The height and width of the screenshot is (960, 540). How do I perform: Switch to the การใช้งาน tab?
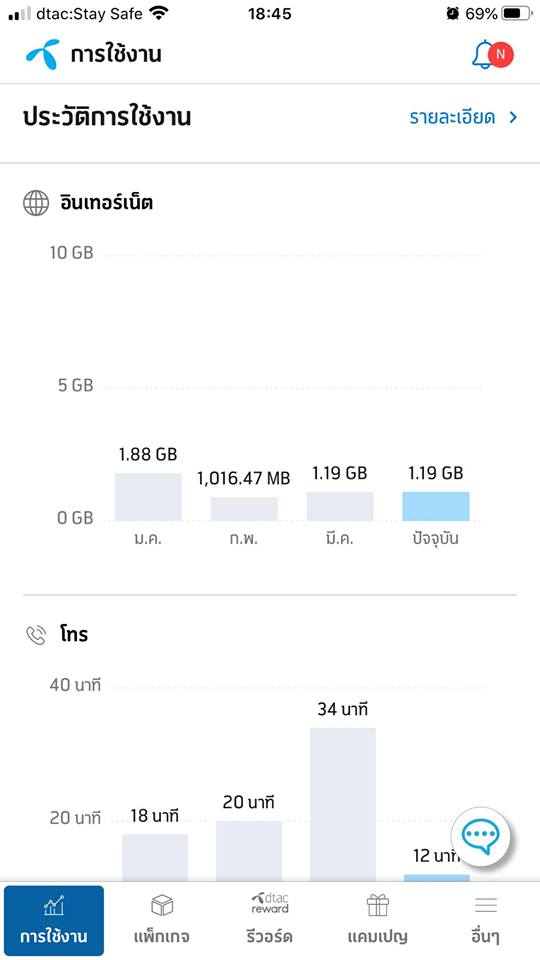(x=54, y=920)
